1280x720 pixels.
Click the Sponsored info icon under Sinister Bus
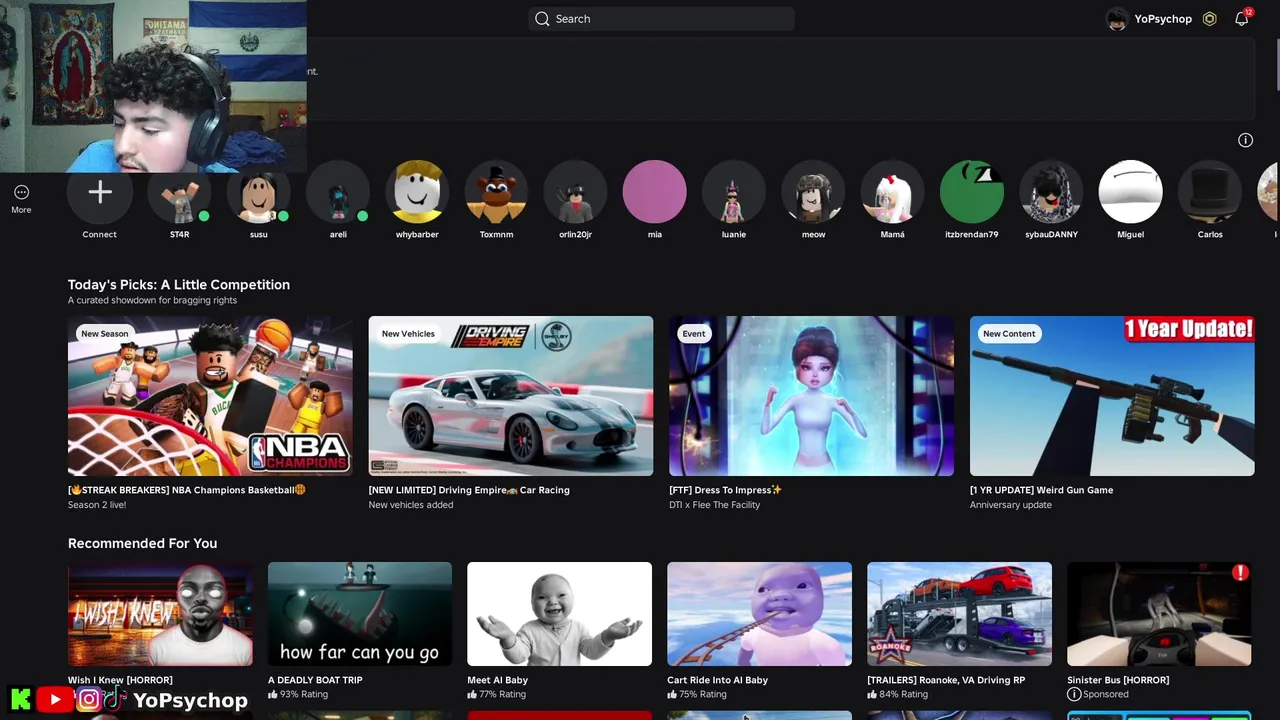coord(1074,694)
